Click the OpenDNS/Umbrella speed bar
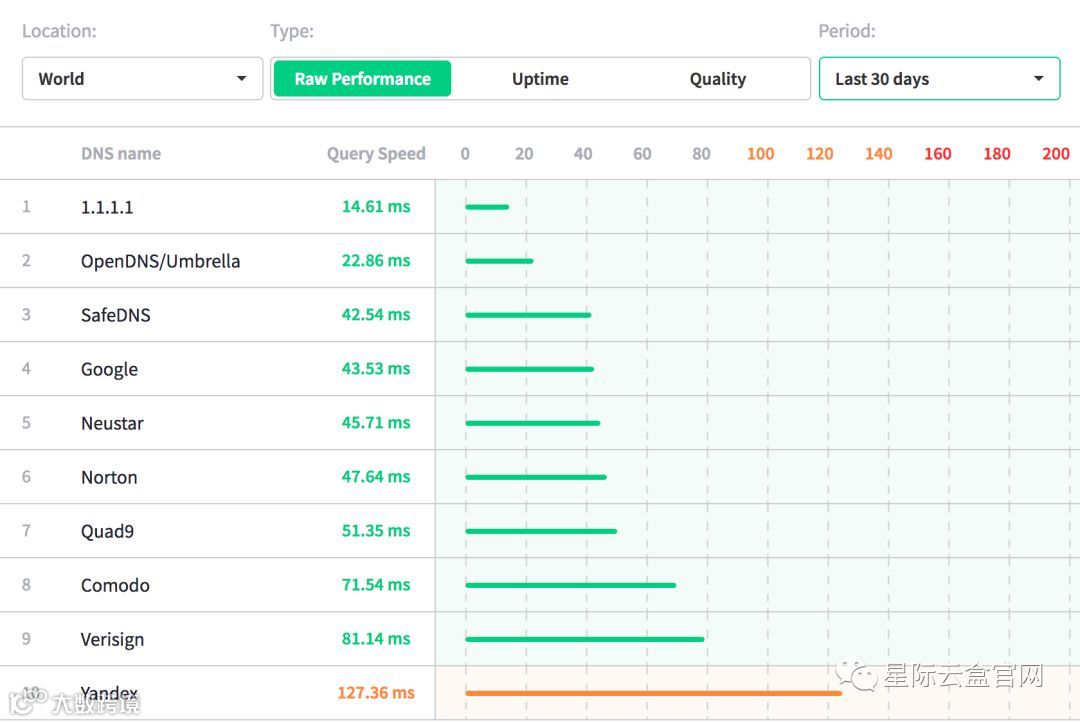Viewport: 1080px width, 723px height. click(x=499, y=261)
